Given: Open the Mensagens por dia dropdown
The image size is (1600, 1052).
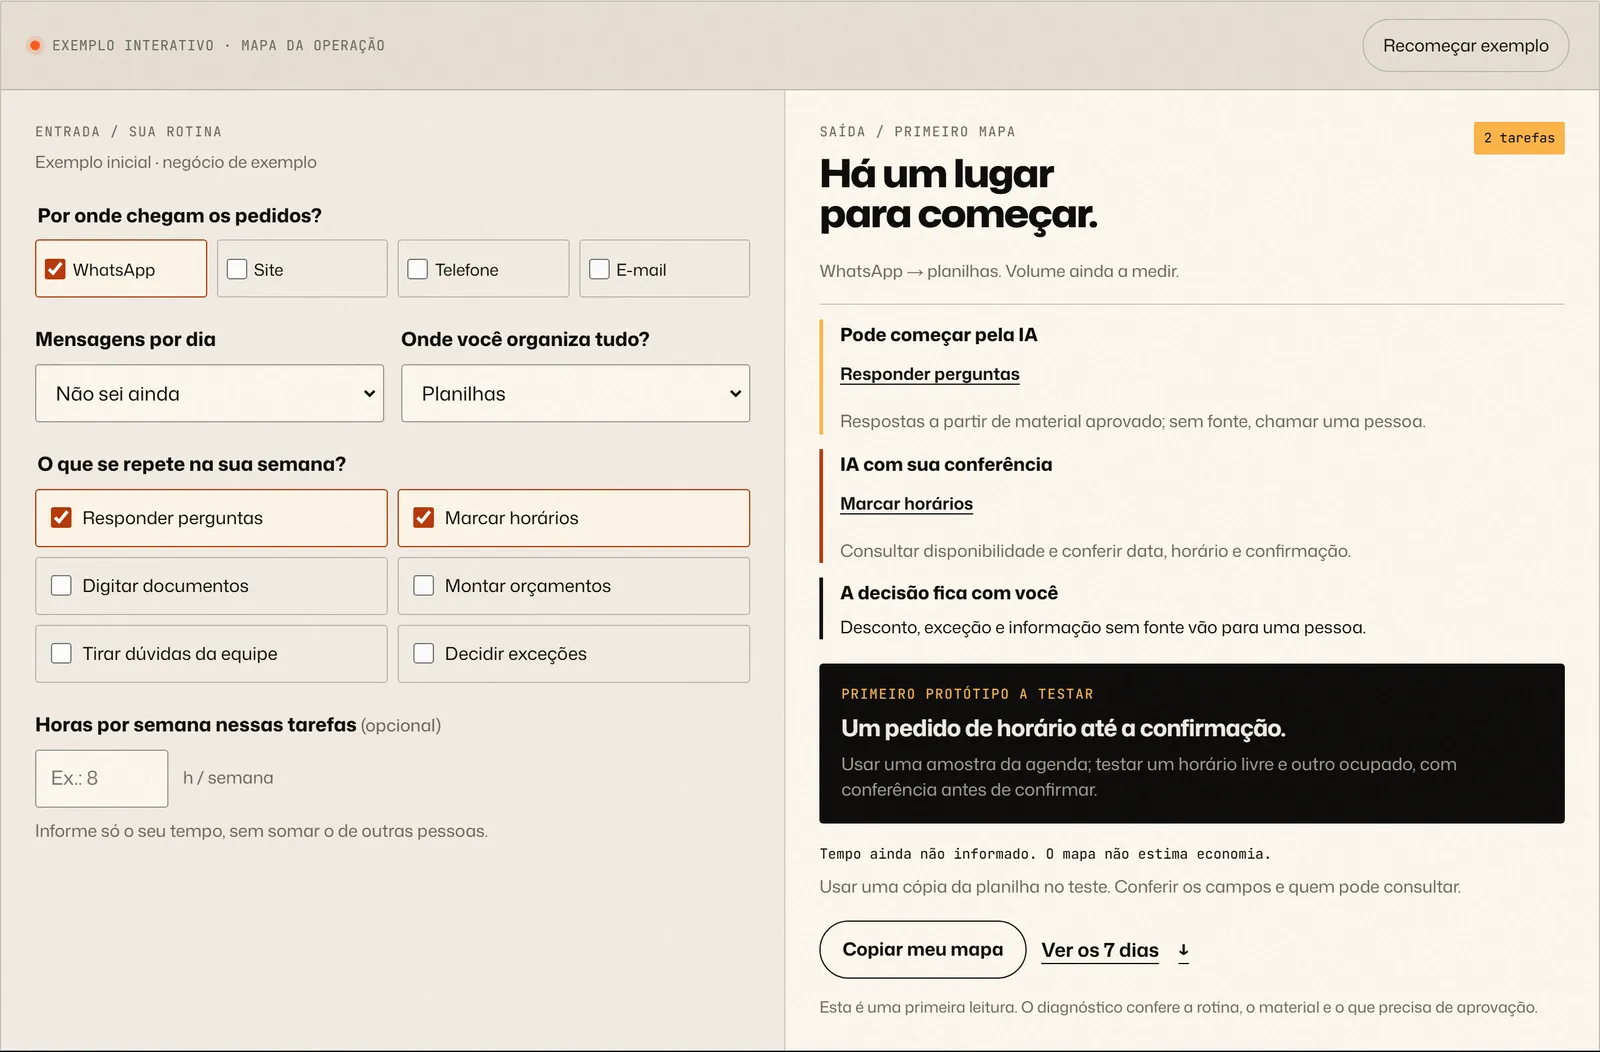Looking at the screenshot, I should [x=209, y=393].
